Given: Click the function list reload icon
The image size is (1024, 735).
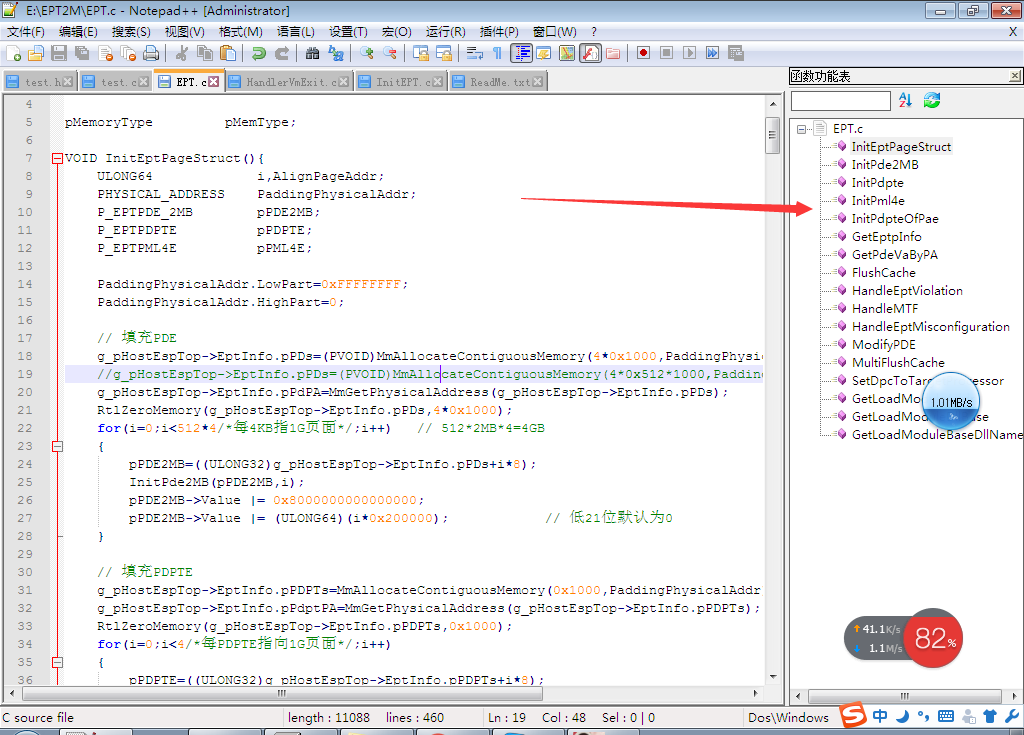Looking at the screenshot, I should coord(932,100).
